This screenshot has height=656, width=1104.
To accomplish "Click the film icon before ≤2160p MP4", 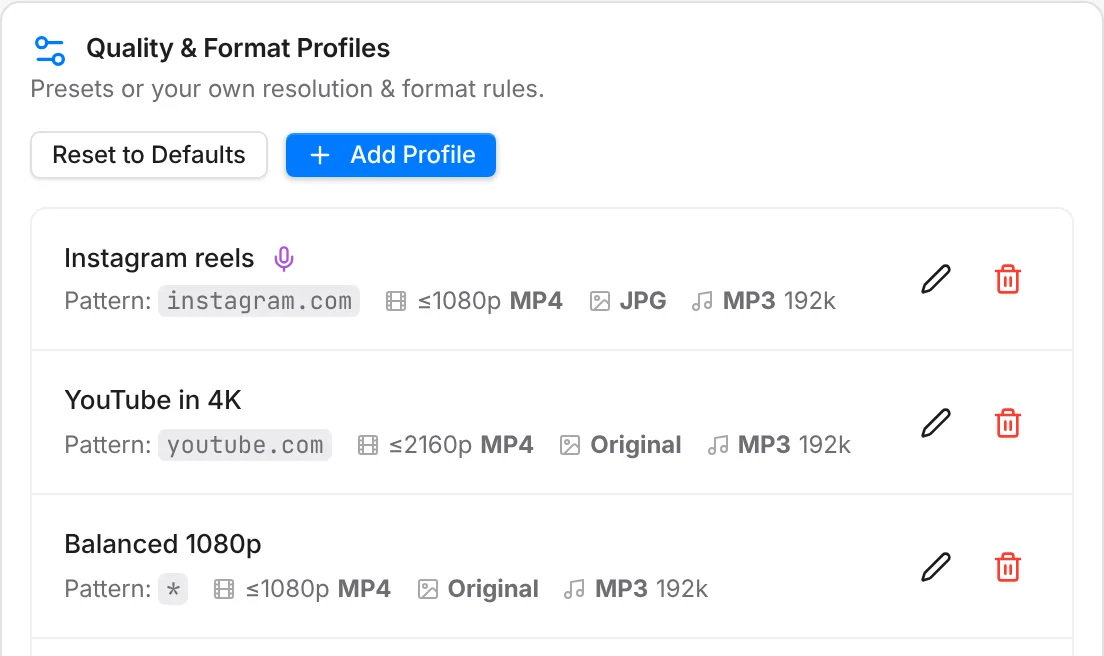I will coord(368,445).
